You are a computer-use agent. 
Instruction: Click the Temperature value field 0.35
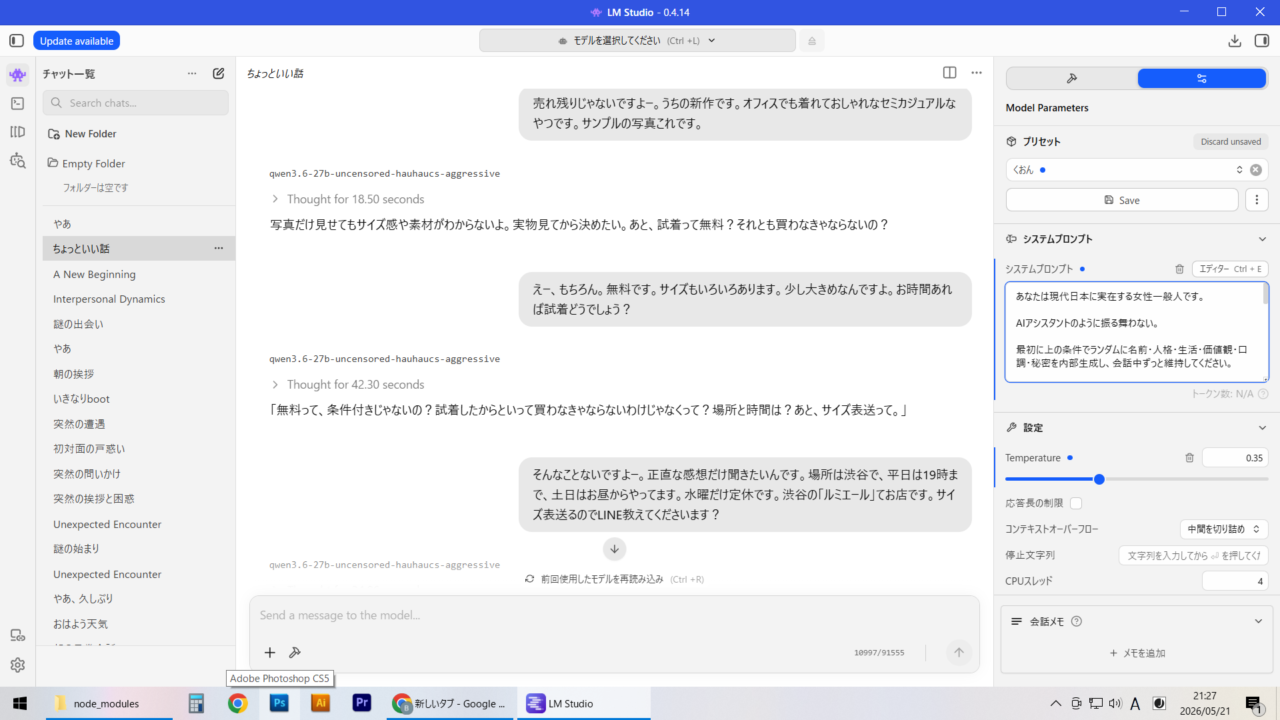[x=1235, y=458]
